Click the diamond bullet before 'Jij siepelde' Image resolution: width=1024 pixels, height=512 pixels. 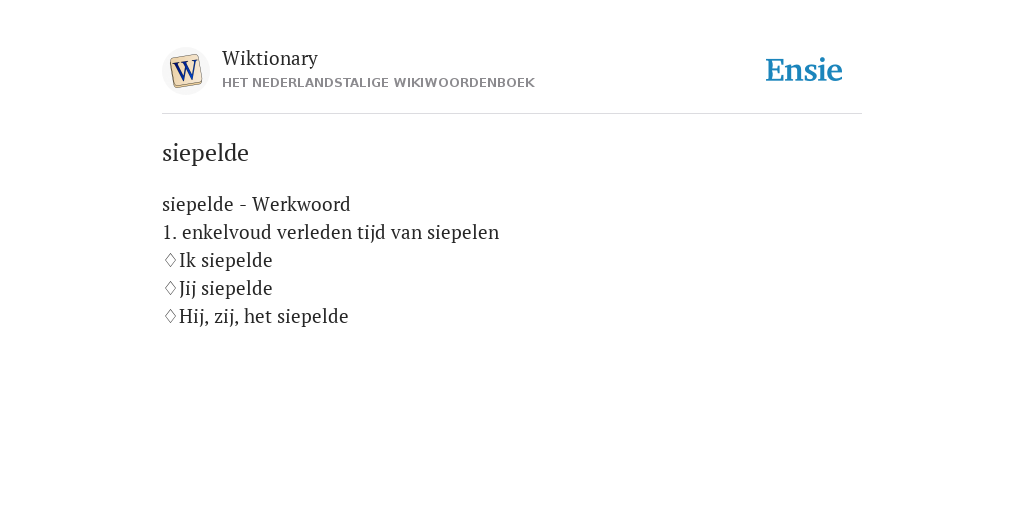coord(170,289)
